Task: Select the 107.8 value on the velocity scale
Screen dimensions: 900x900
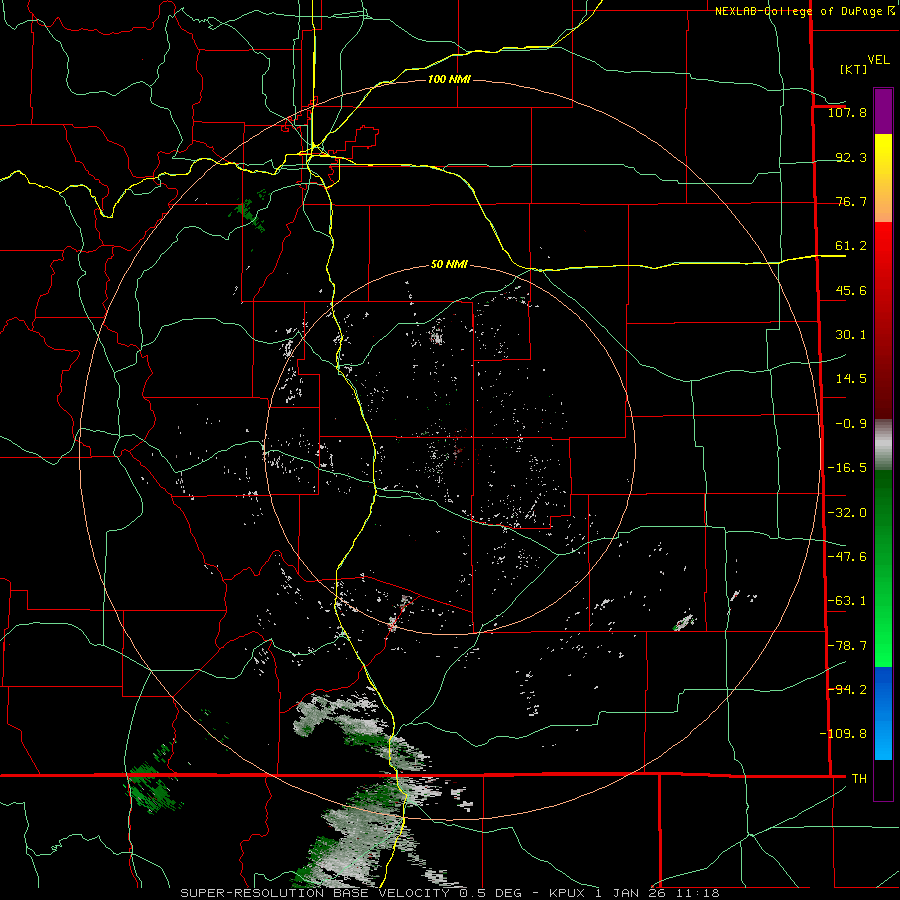Action: [x=847, y=112]
